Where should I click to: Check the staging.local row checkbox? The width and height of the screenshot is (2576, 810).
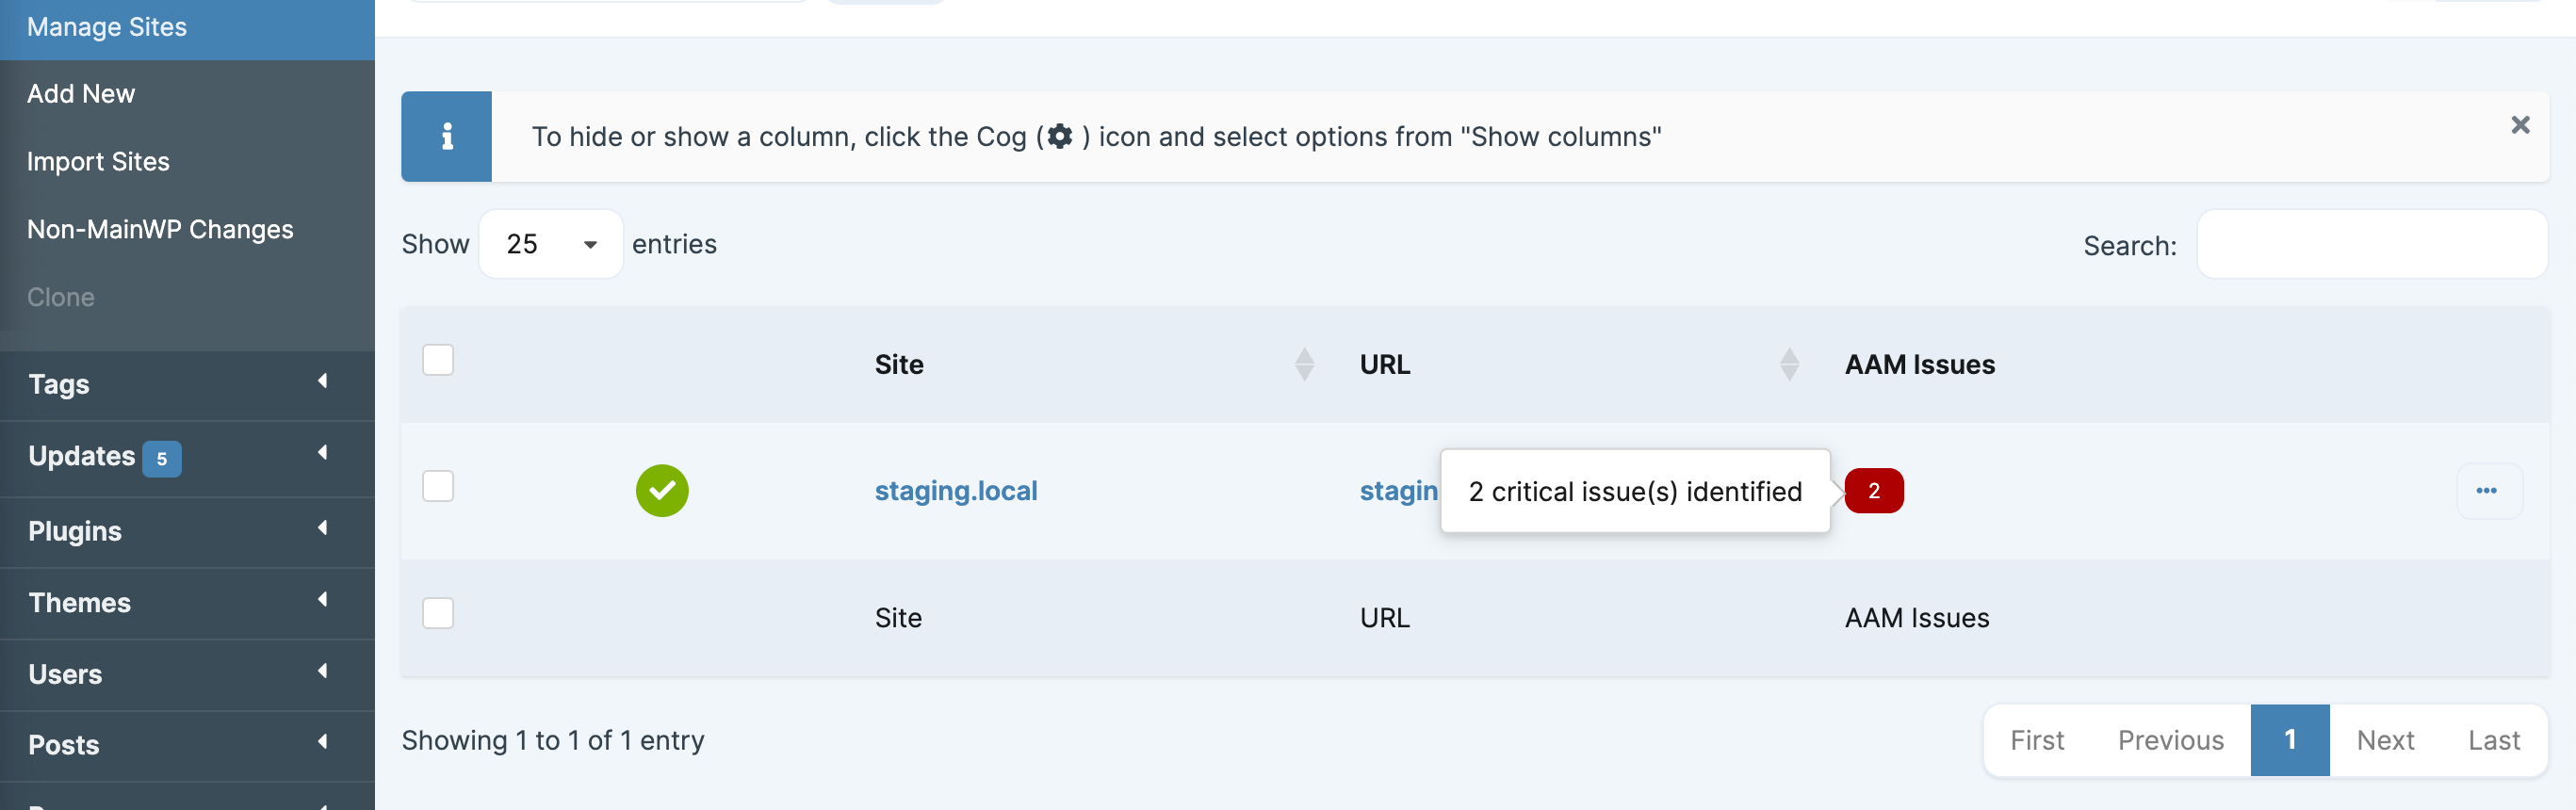(x=437, y=486)
